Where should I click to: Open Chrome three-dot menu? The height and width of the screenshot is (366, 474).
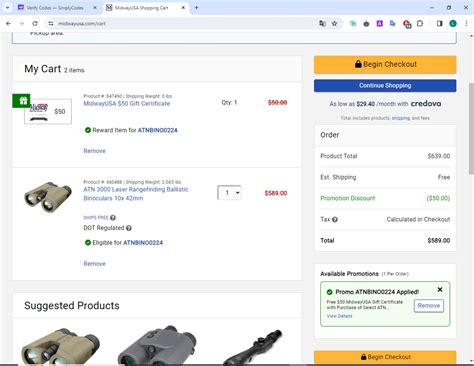click(x=466, y=24)
